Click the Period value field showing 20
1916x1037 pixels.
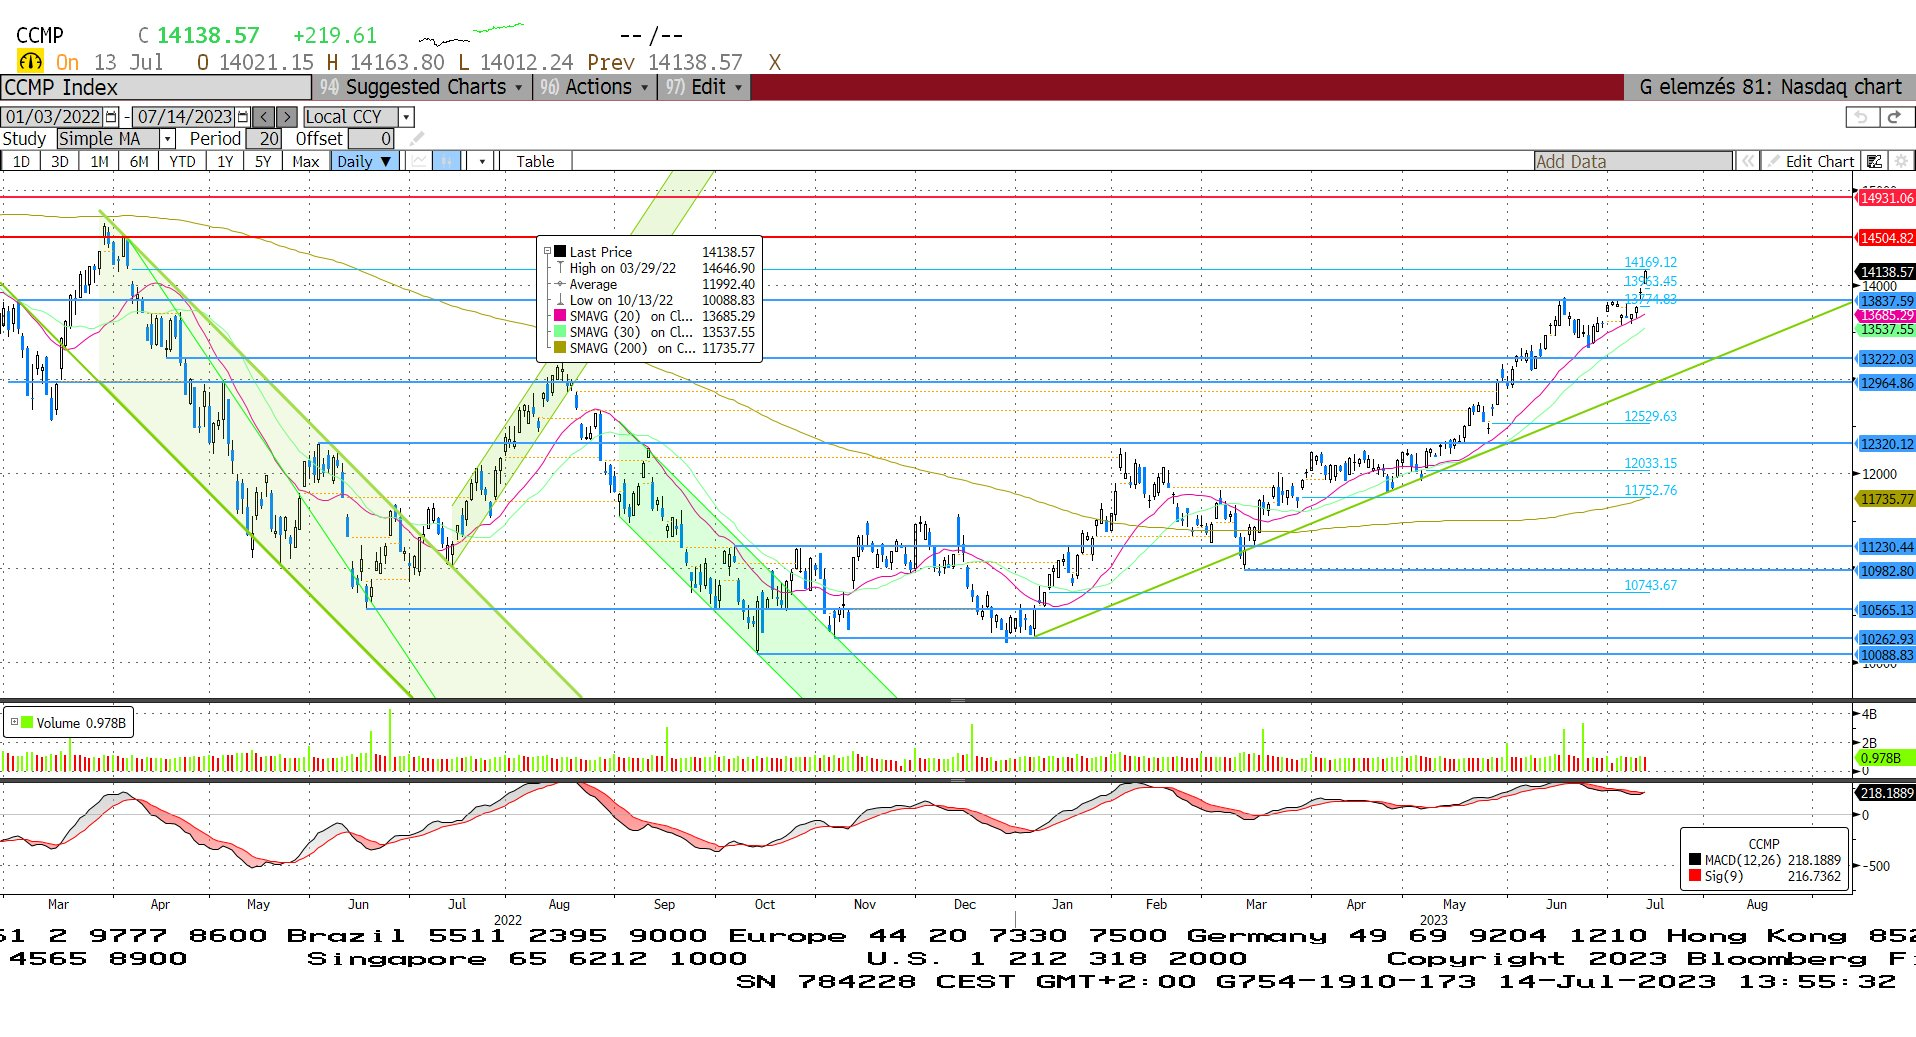tap(265, 139)
